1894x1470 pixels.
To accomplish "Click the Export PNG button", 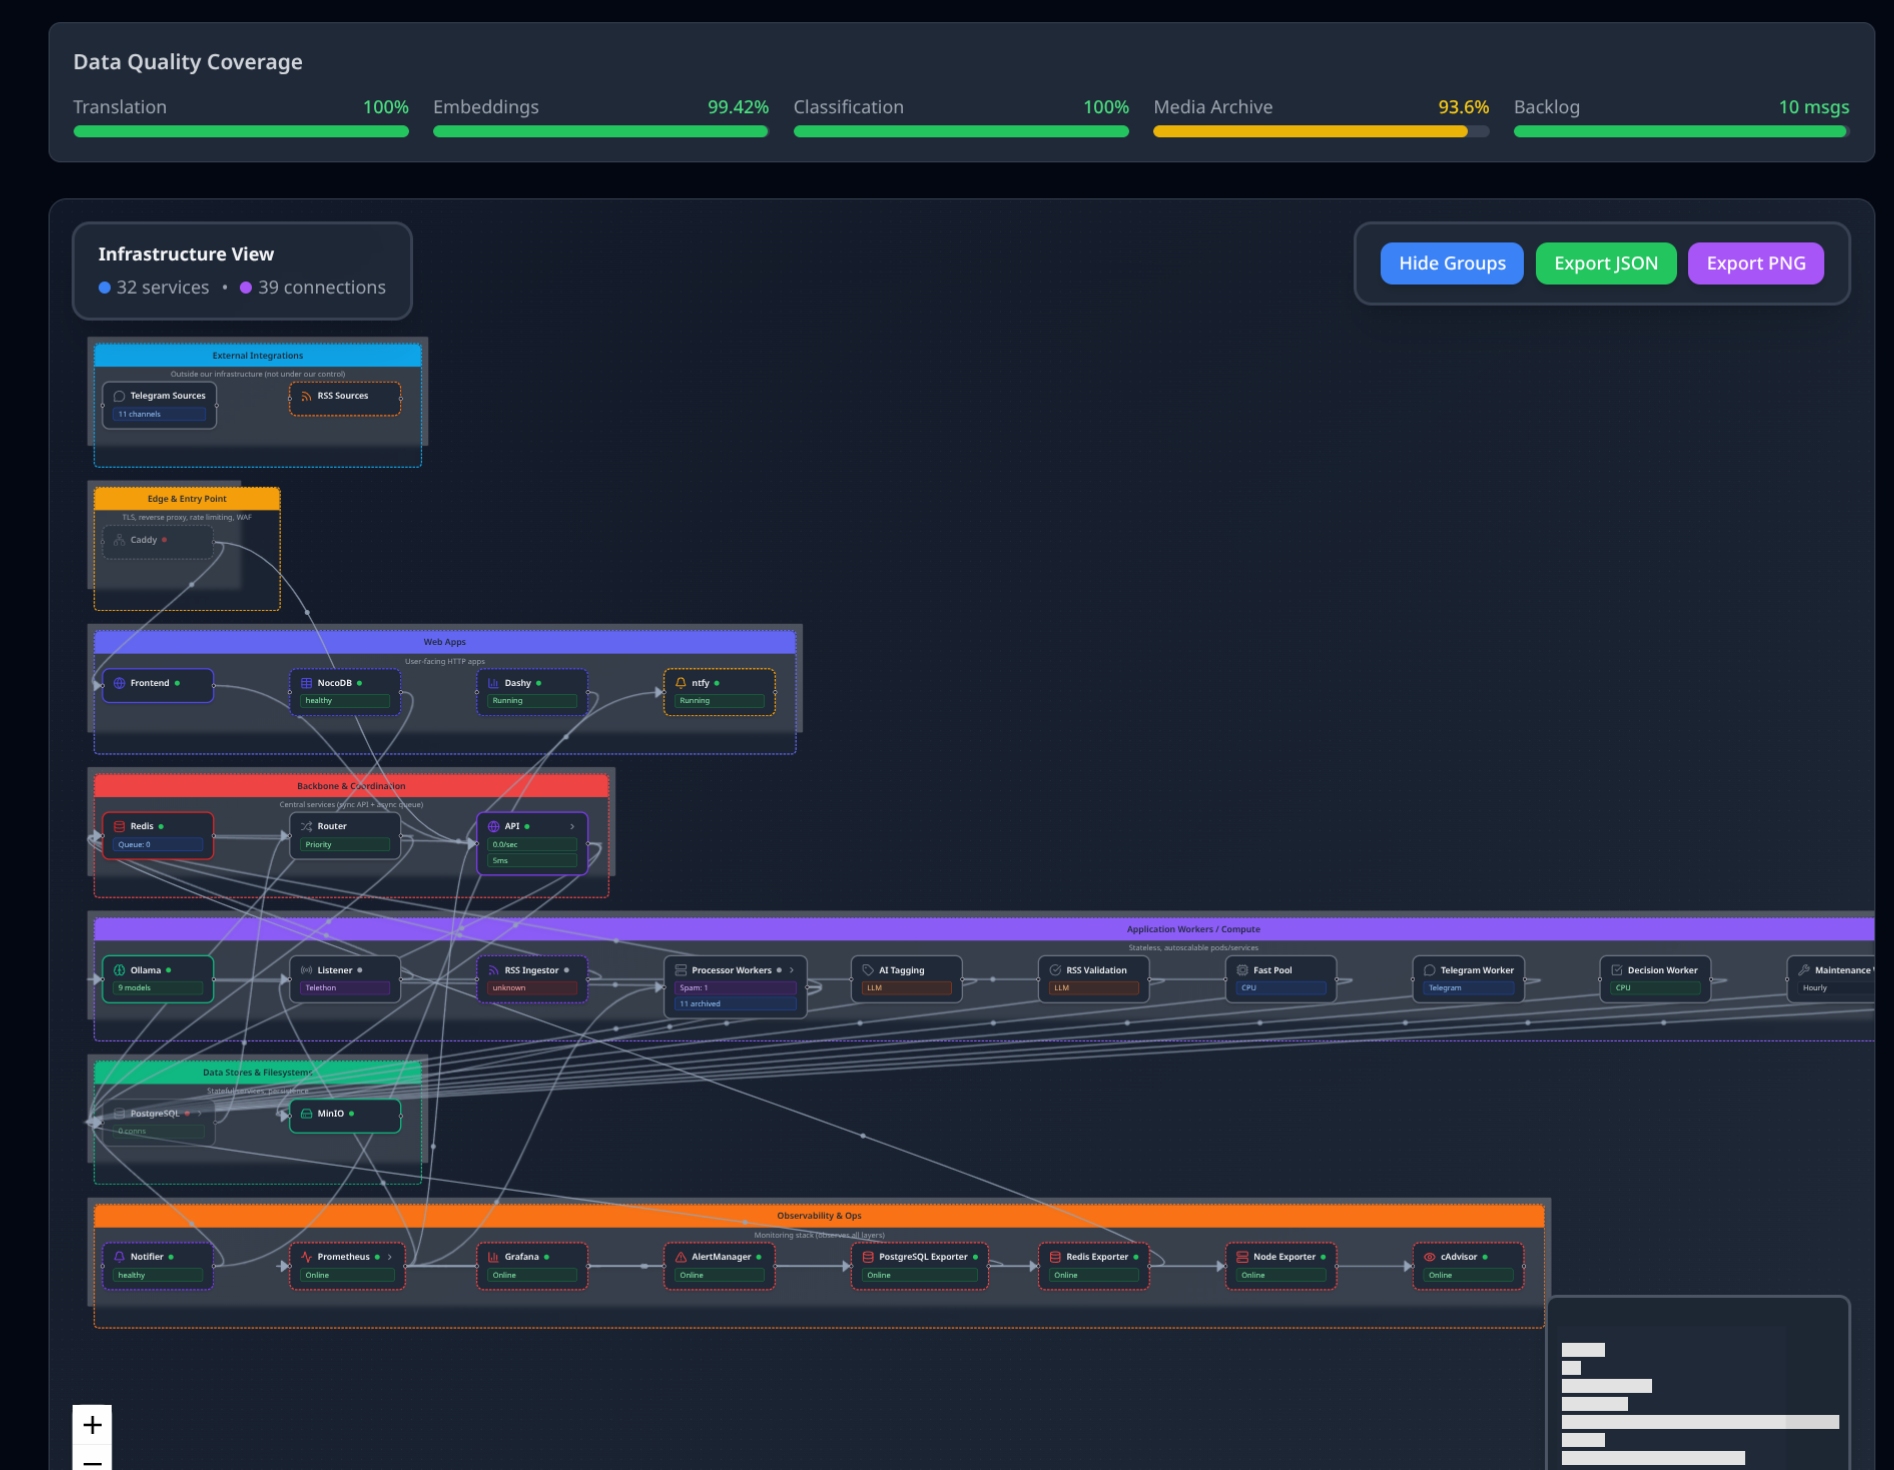I will pos(1755,264).
